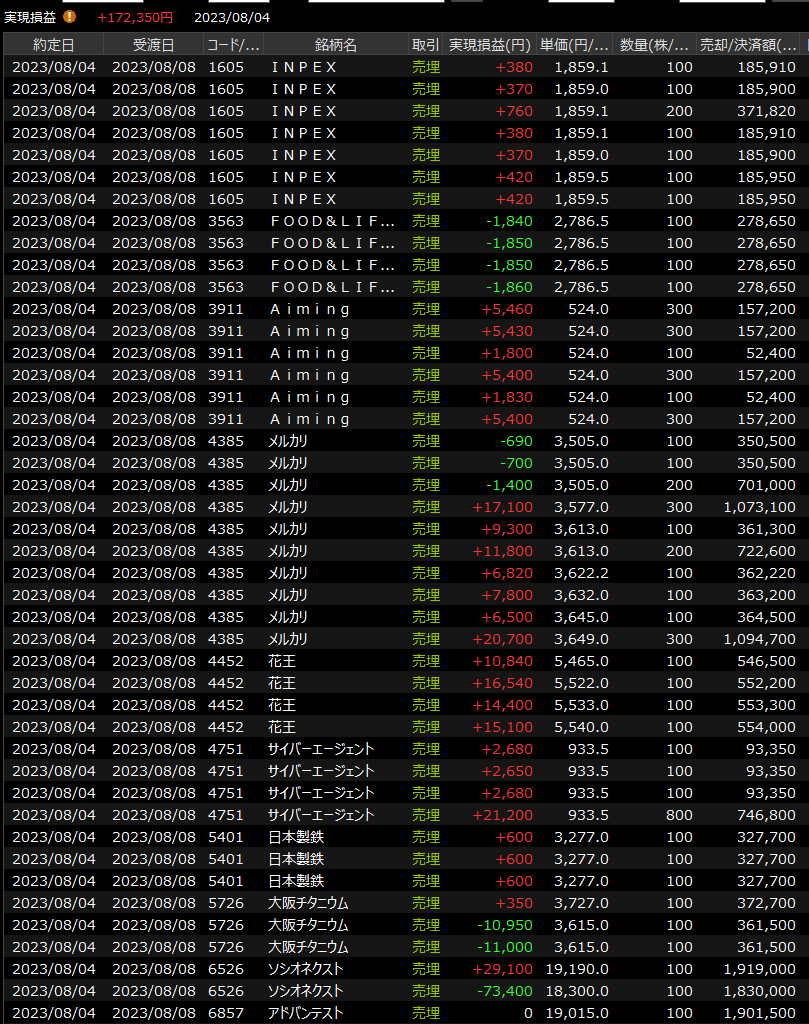Click the 売却/決済額 column header

pyautogui.click(x=749, y=45)
